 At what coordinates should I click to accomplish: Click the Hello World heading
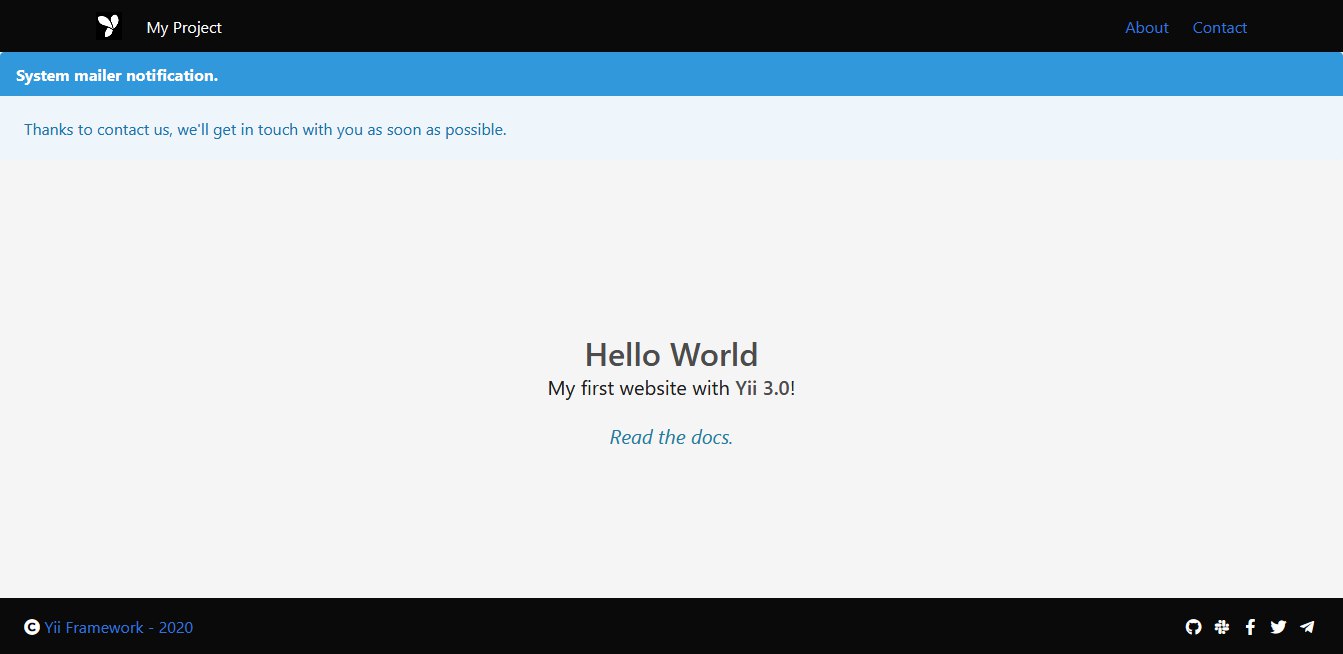[671, 354]
